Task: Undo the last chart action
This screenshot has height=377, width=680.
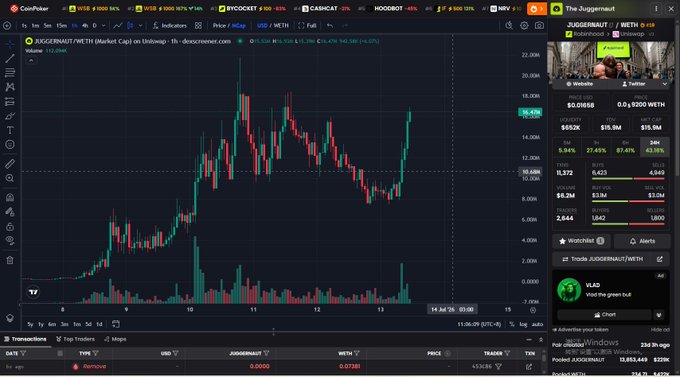Action: (330, 26)
